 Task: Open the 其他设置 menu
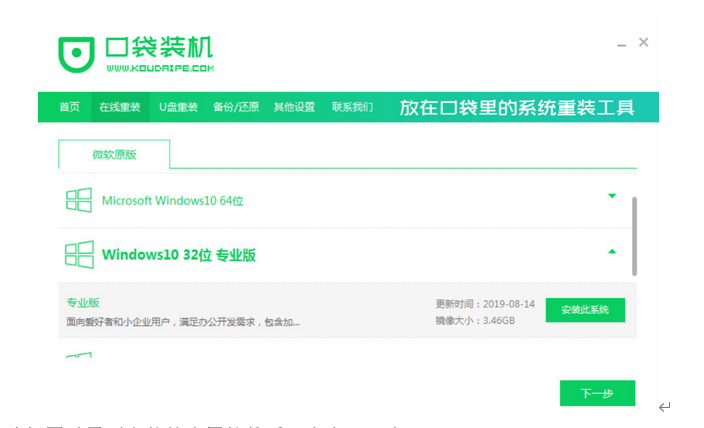click(x=294, y=107)
